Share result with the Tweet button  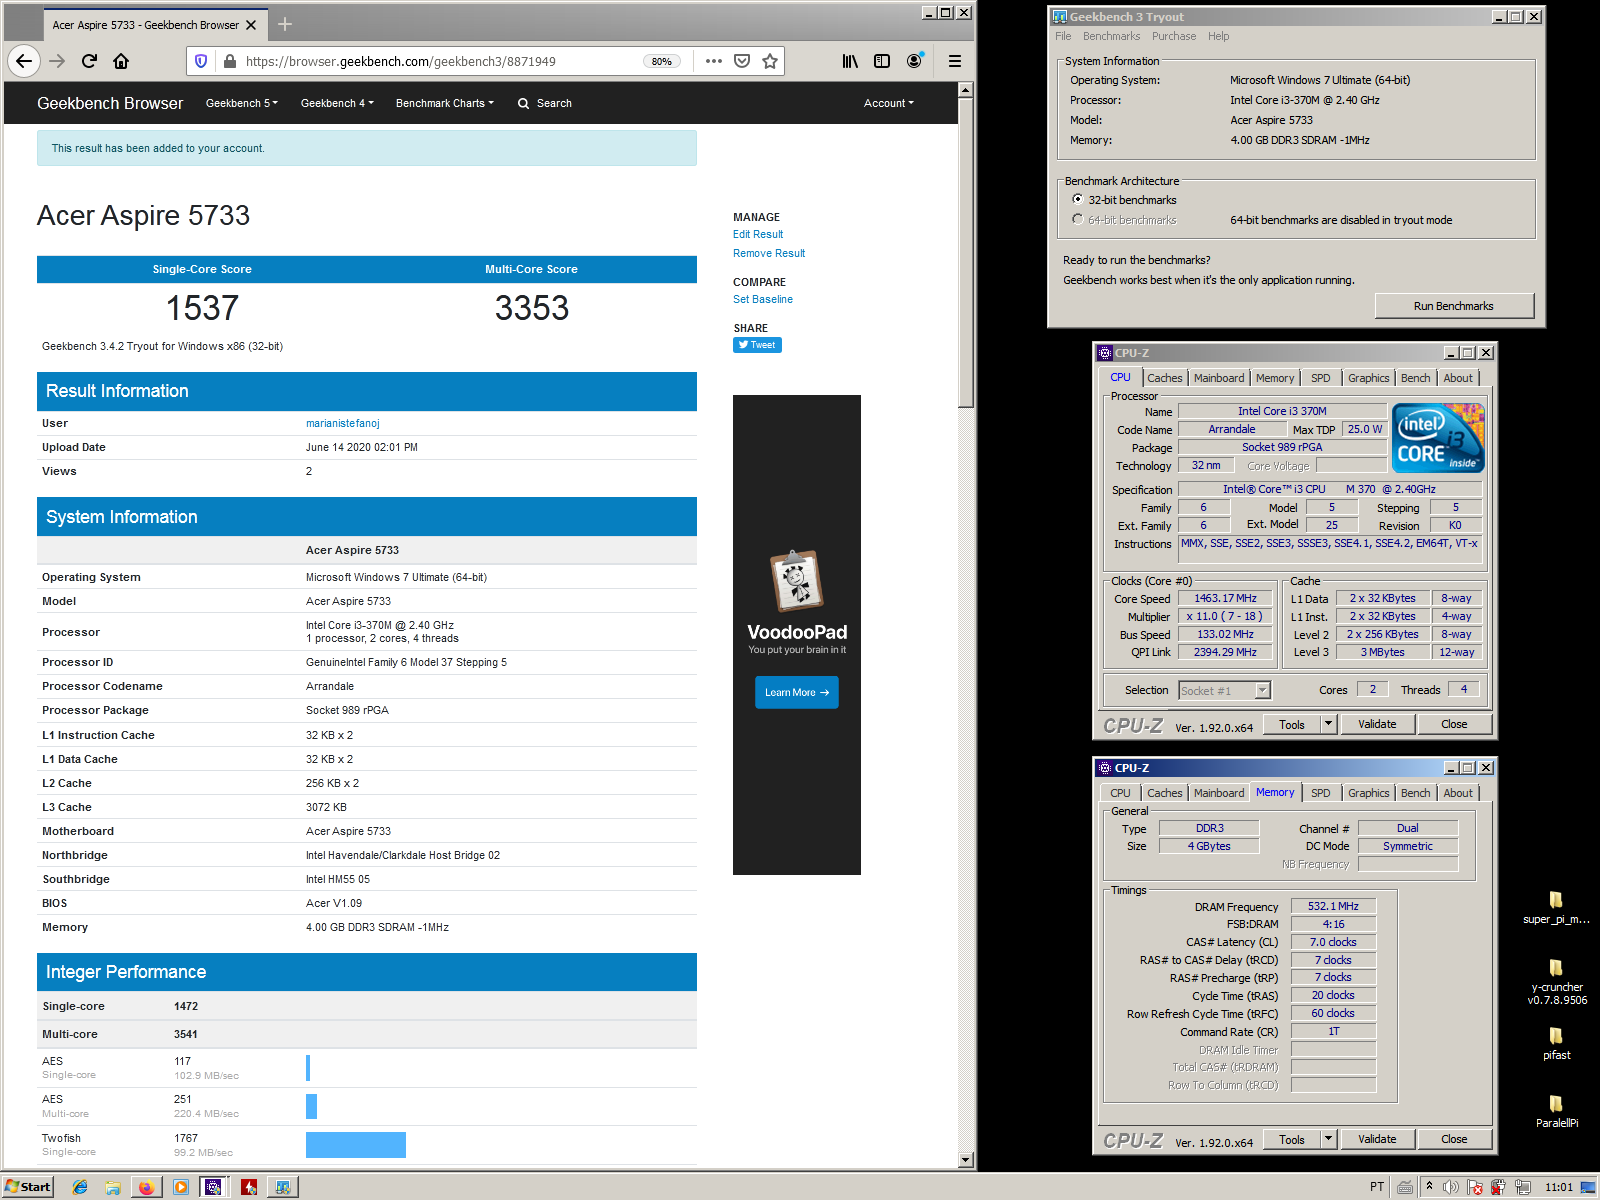(x=757, y=345)
